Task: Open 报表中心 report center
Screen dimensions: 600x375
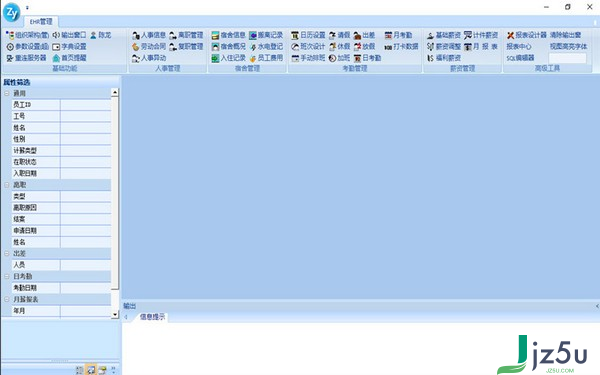Action: [519, 47]
